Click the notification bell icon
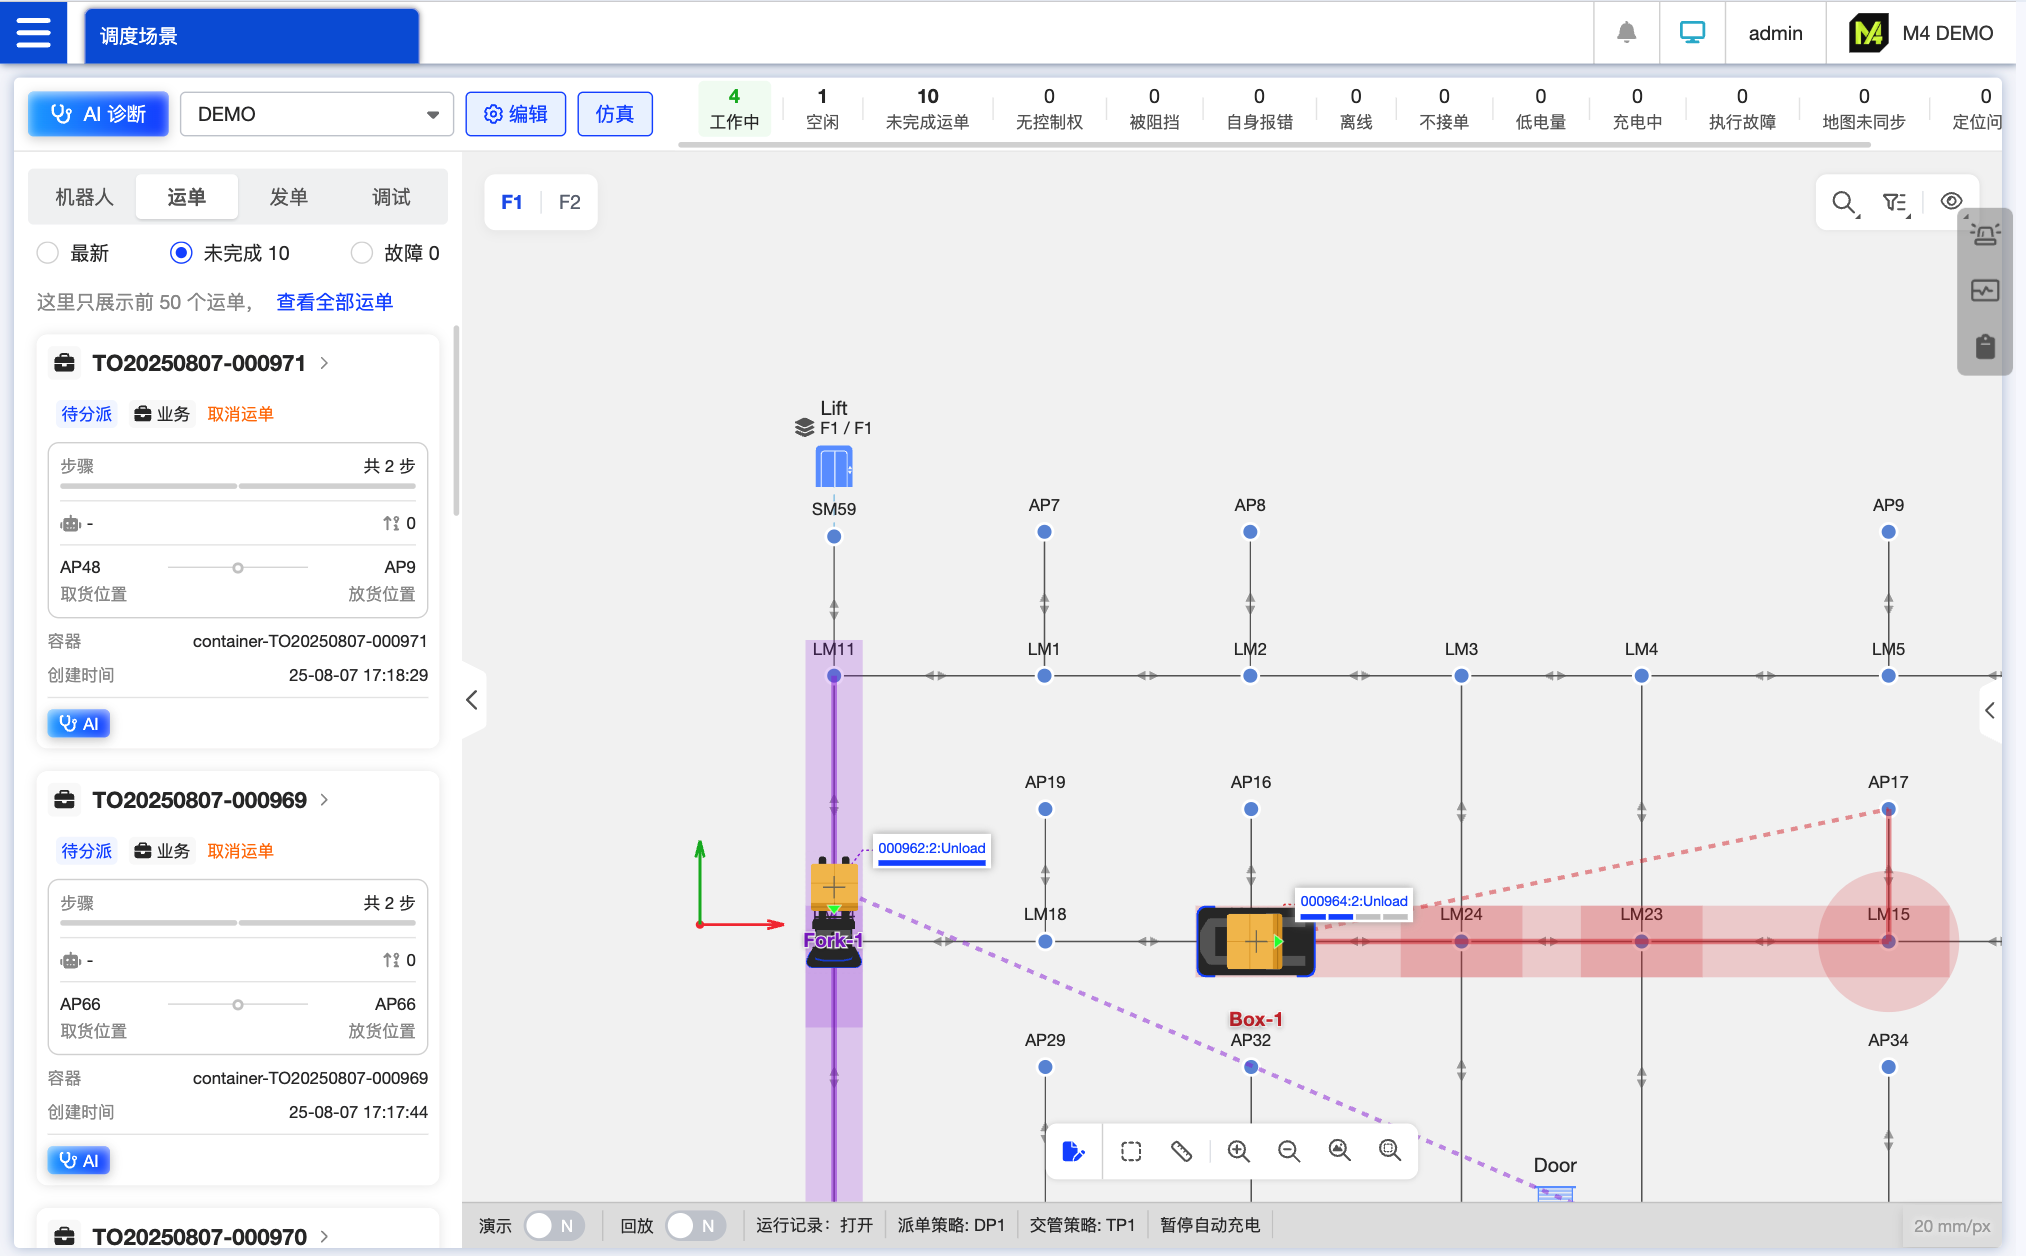 point(1626,33)
